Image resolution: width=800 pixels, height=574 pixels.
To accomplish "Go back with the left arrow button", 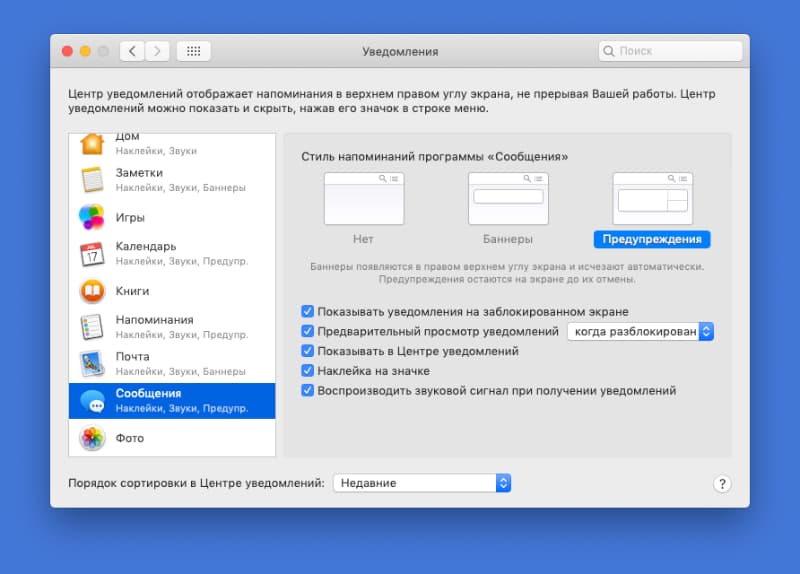I will 132,51.
